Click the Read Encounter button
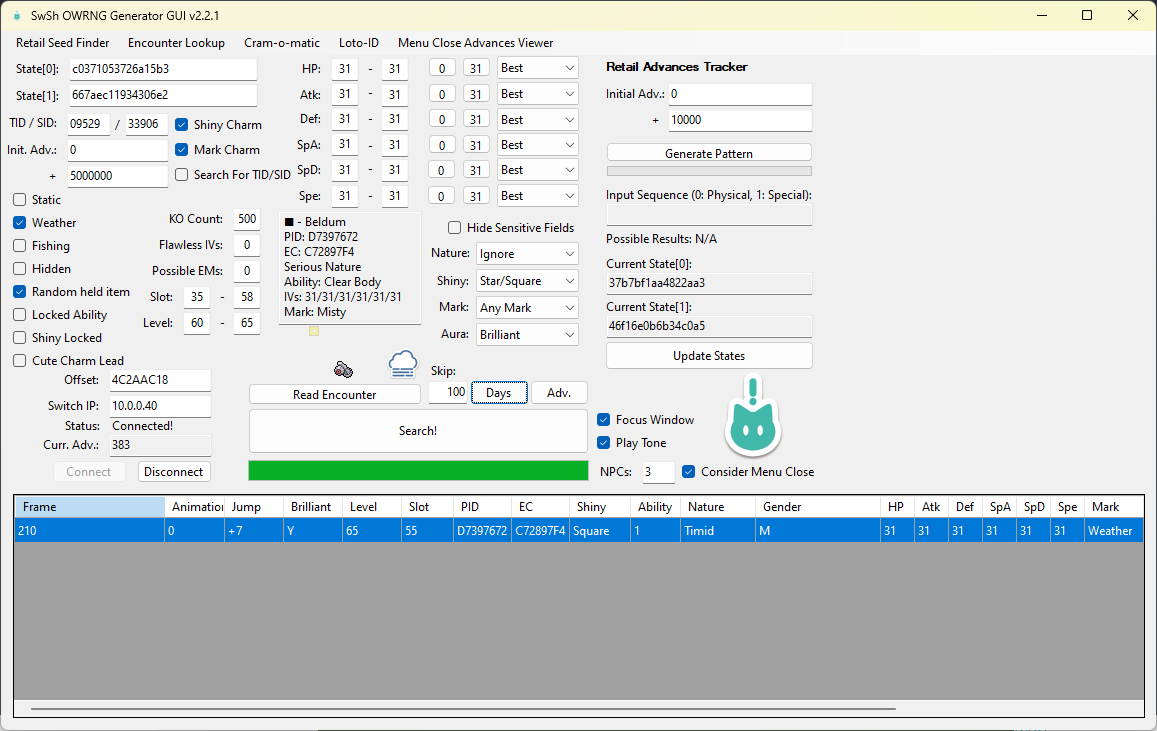1157x731 pixels. click(x=334, y=395)
